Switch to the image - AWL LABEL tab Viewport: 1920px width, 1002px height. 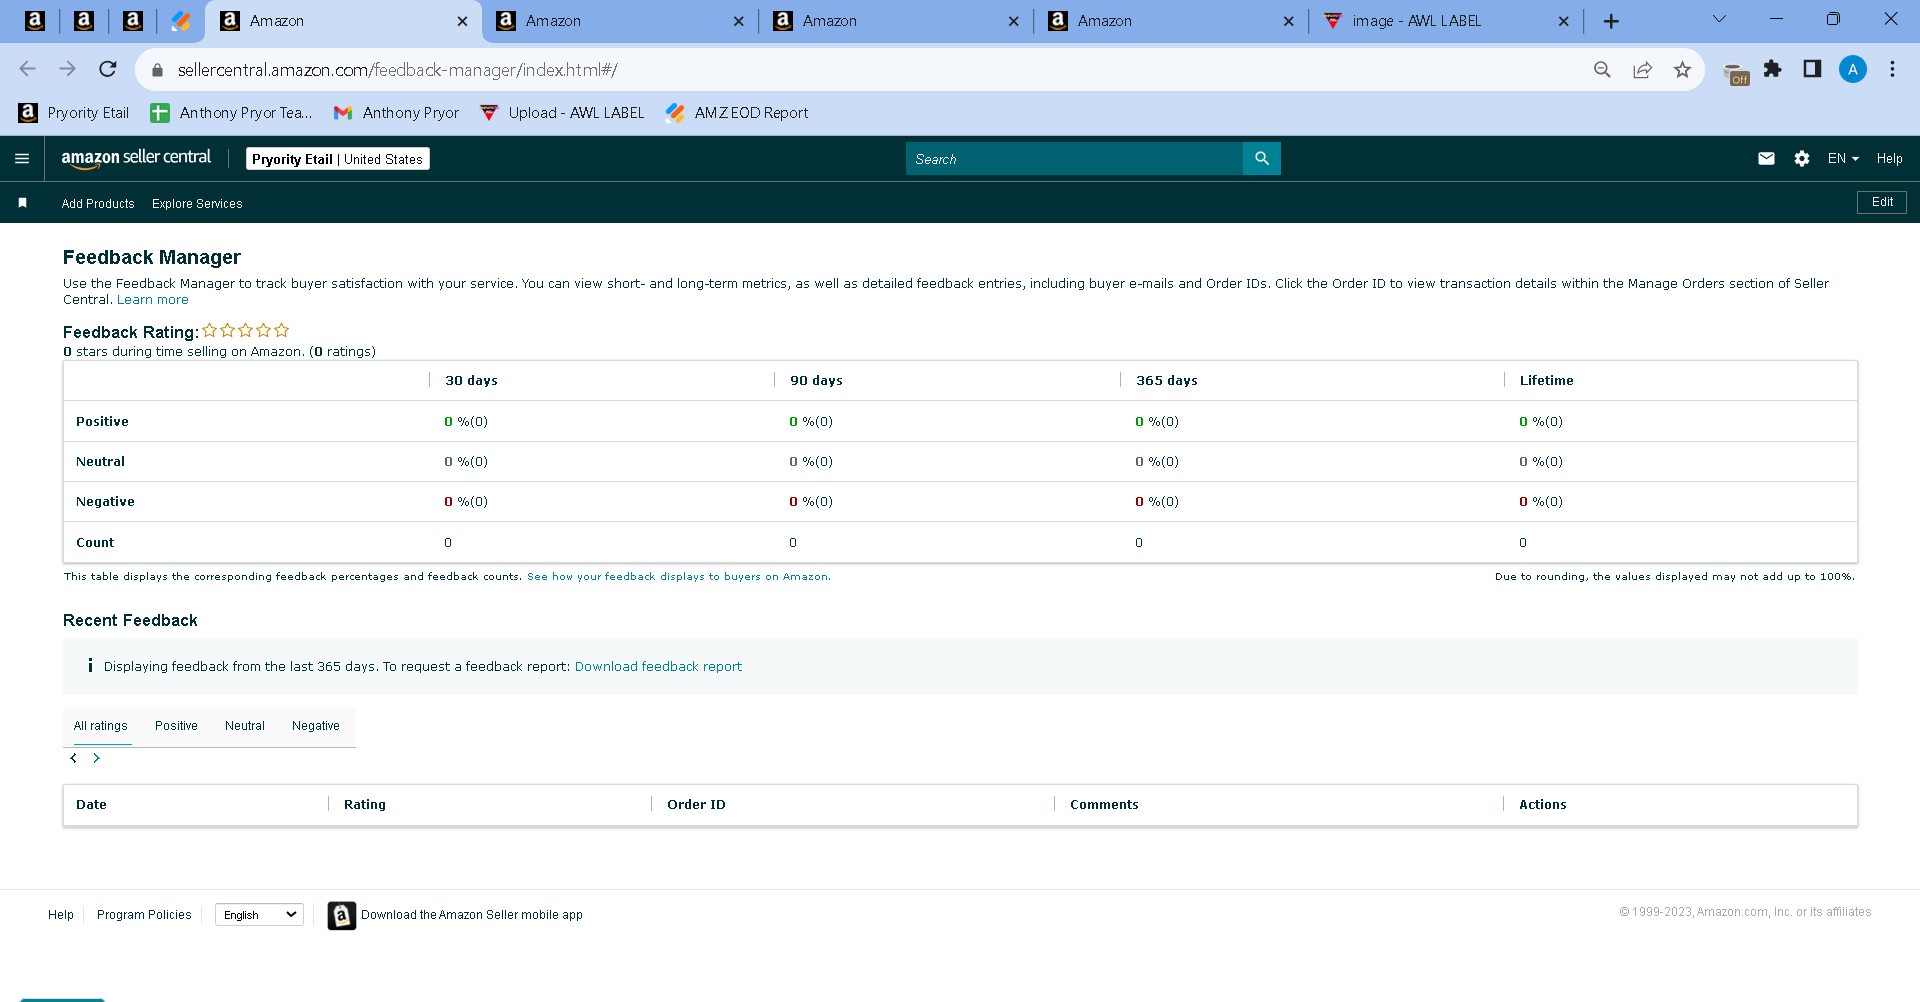1445,21
